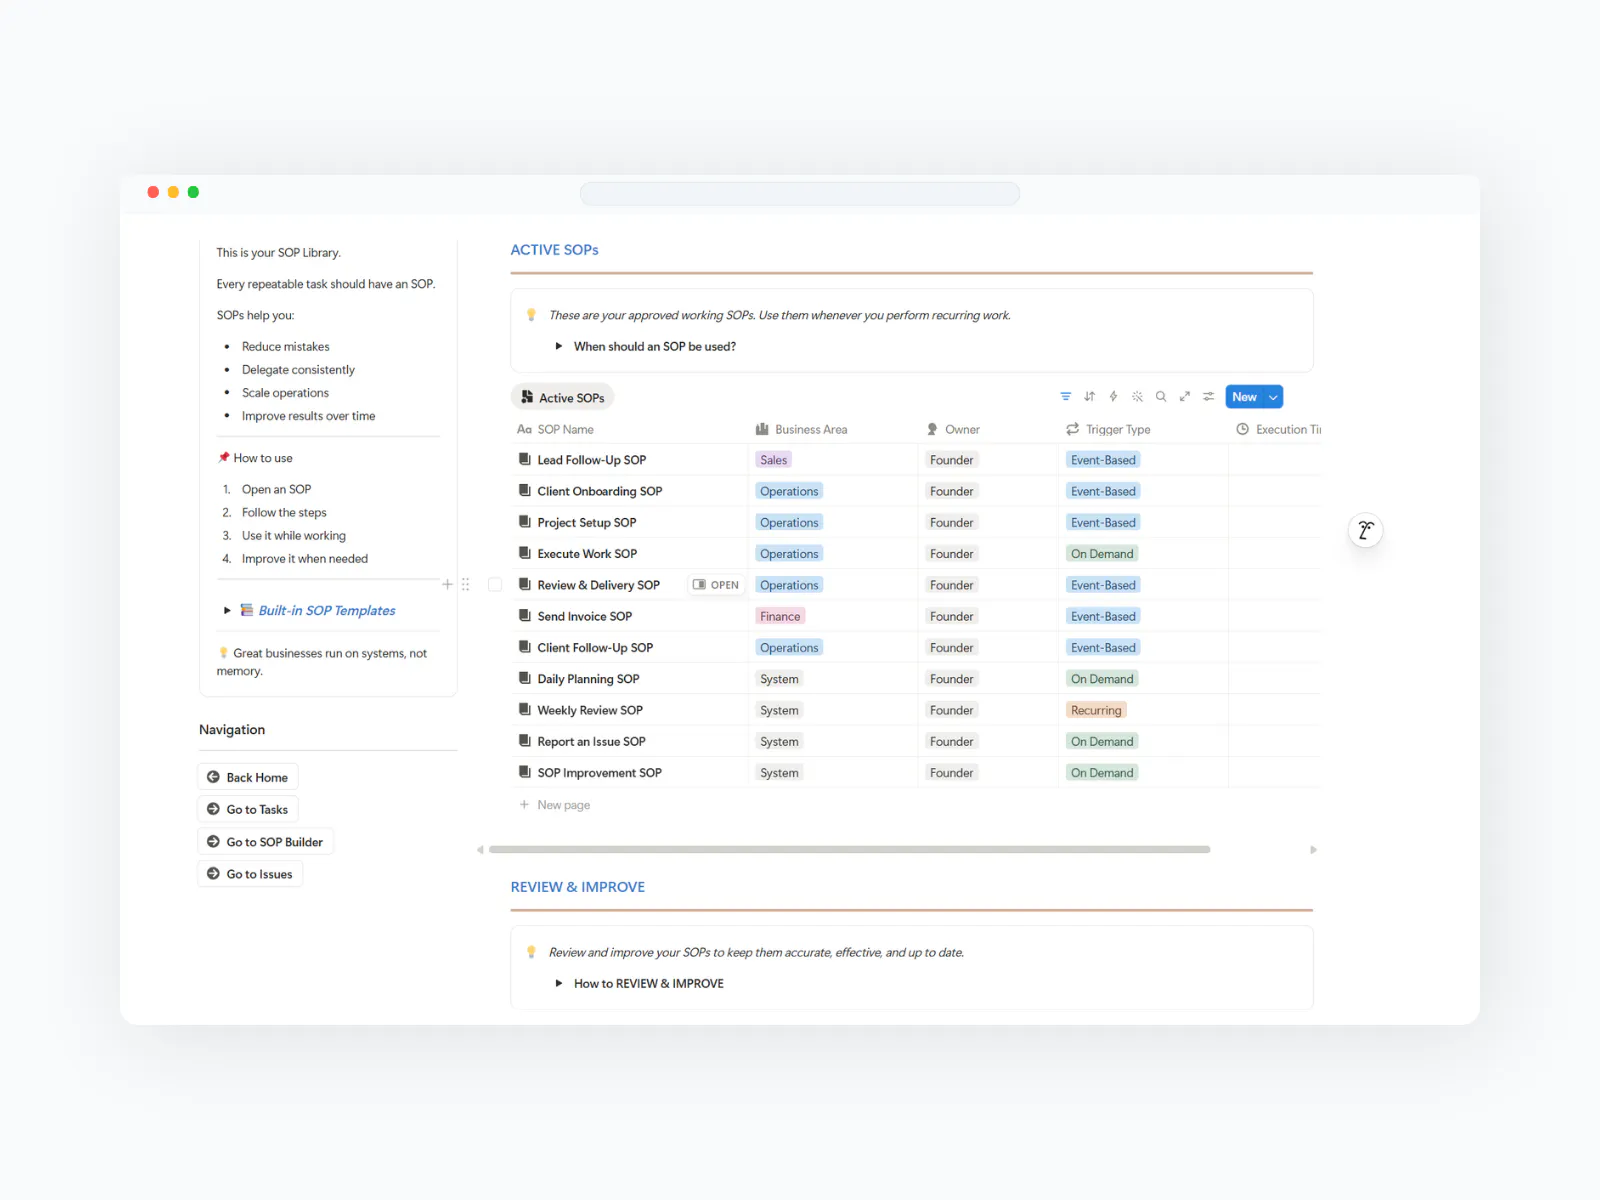Screen dimensions: 1600x1200
Task: Click the floating circular assistant button
Action: pos(1365,530)
